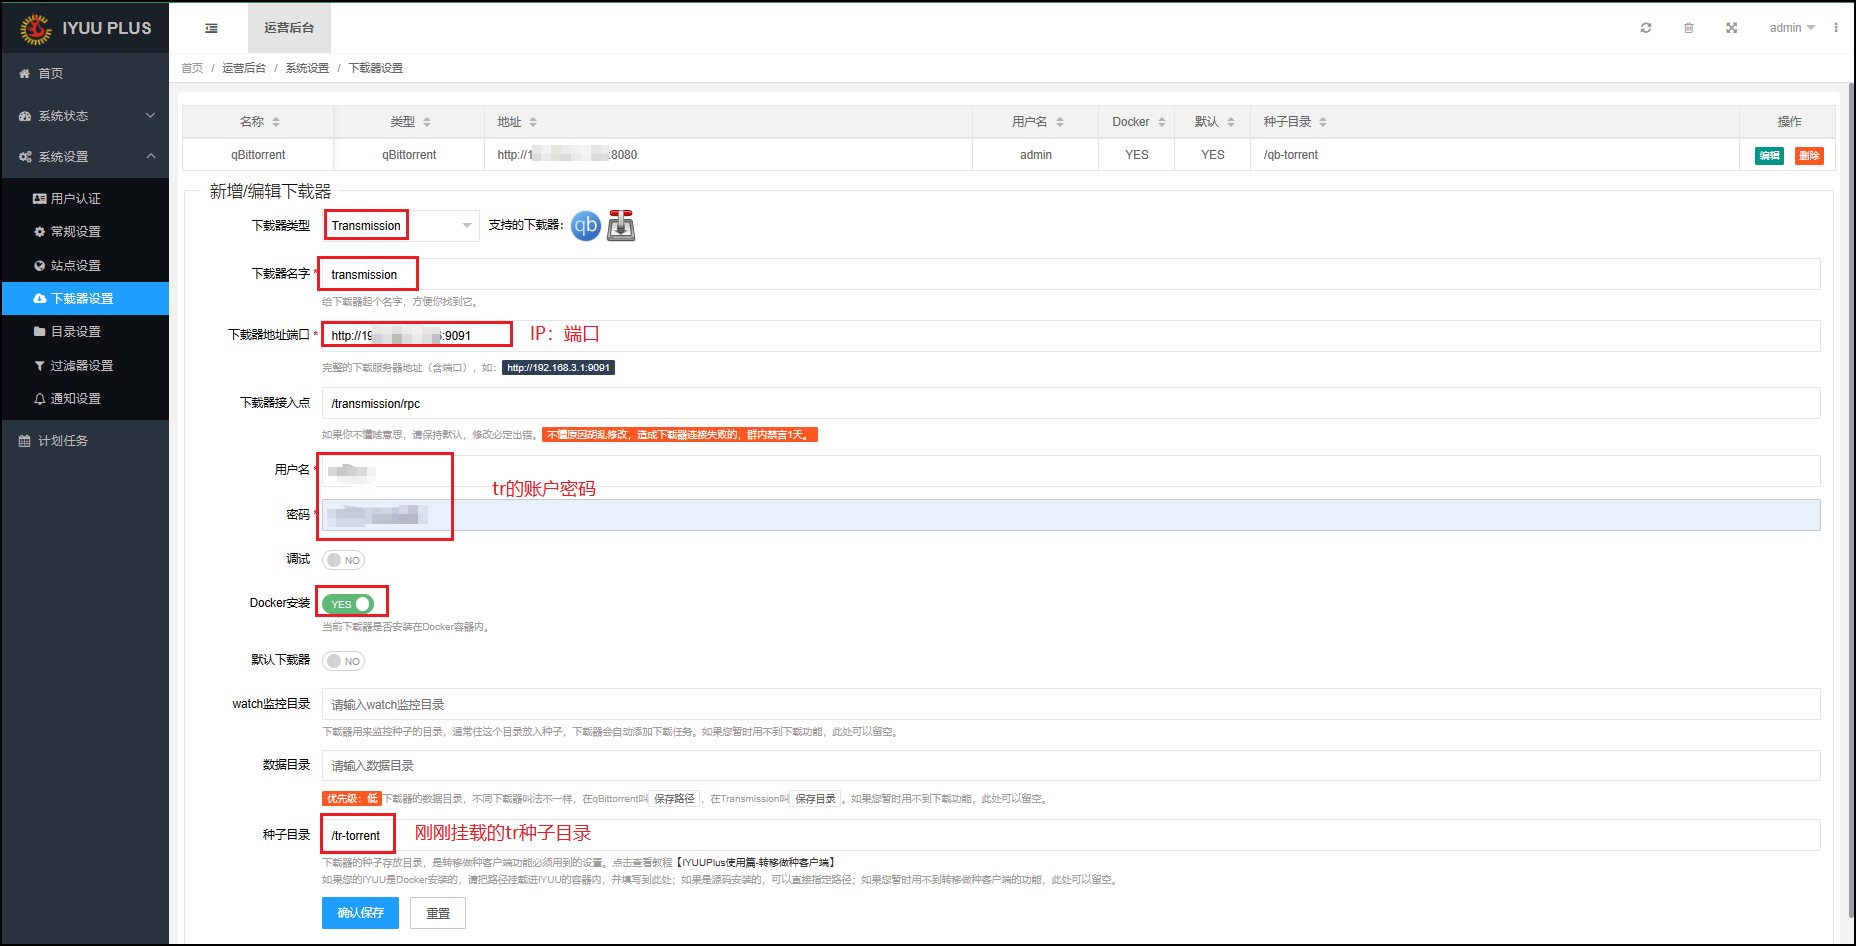Image resolution: width=1856 pixels, height=946 pixels.
Task: Click the vertical more-options dots icon
Action: pyautogui.click(x=1836, y=28)
